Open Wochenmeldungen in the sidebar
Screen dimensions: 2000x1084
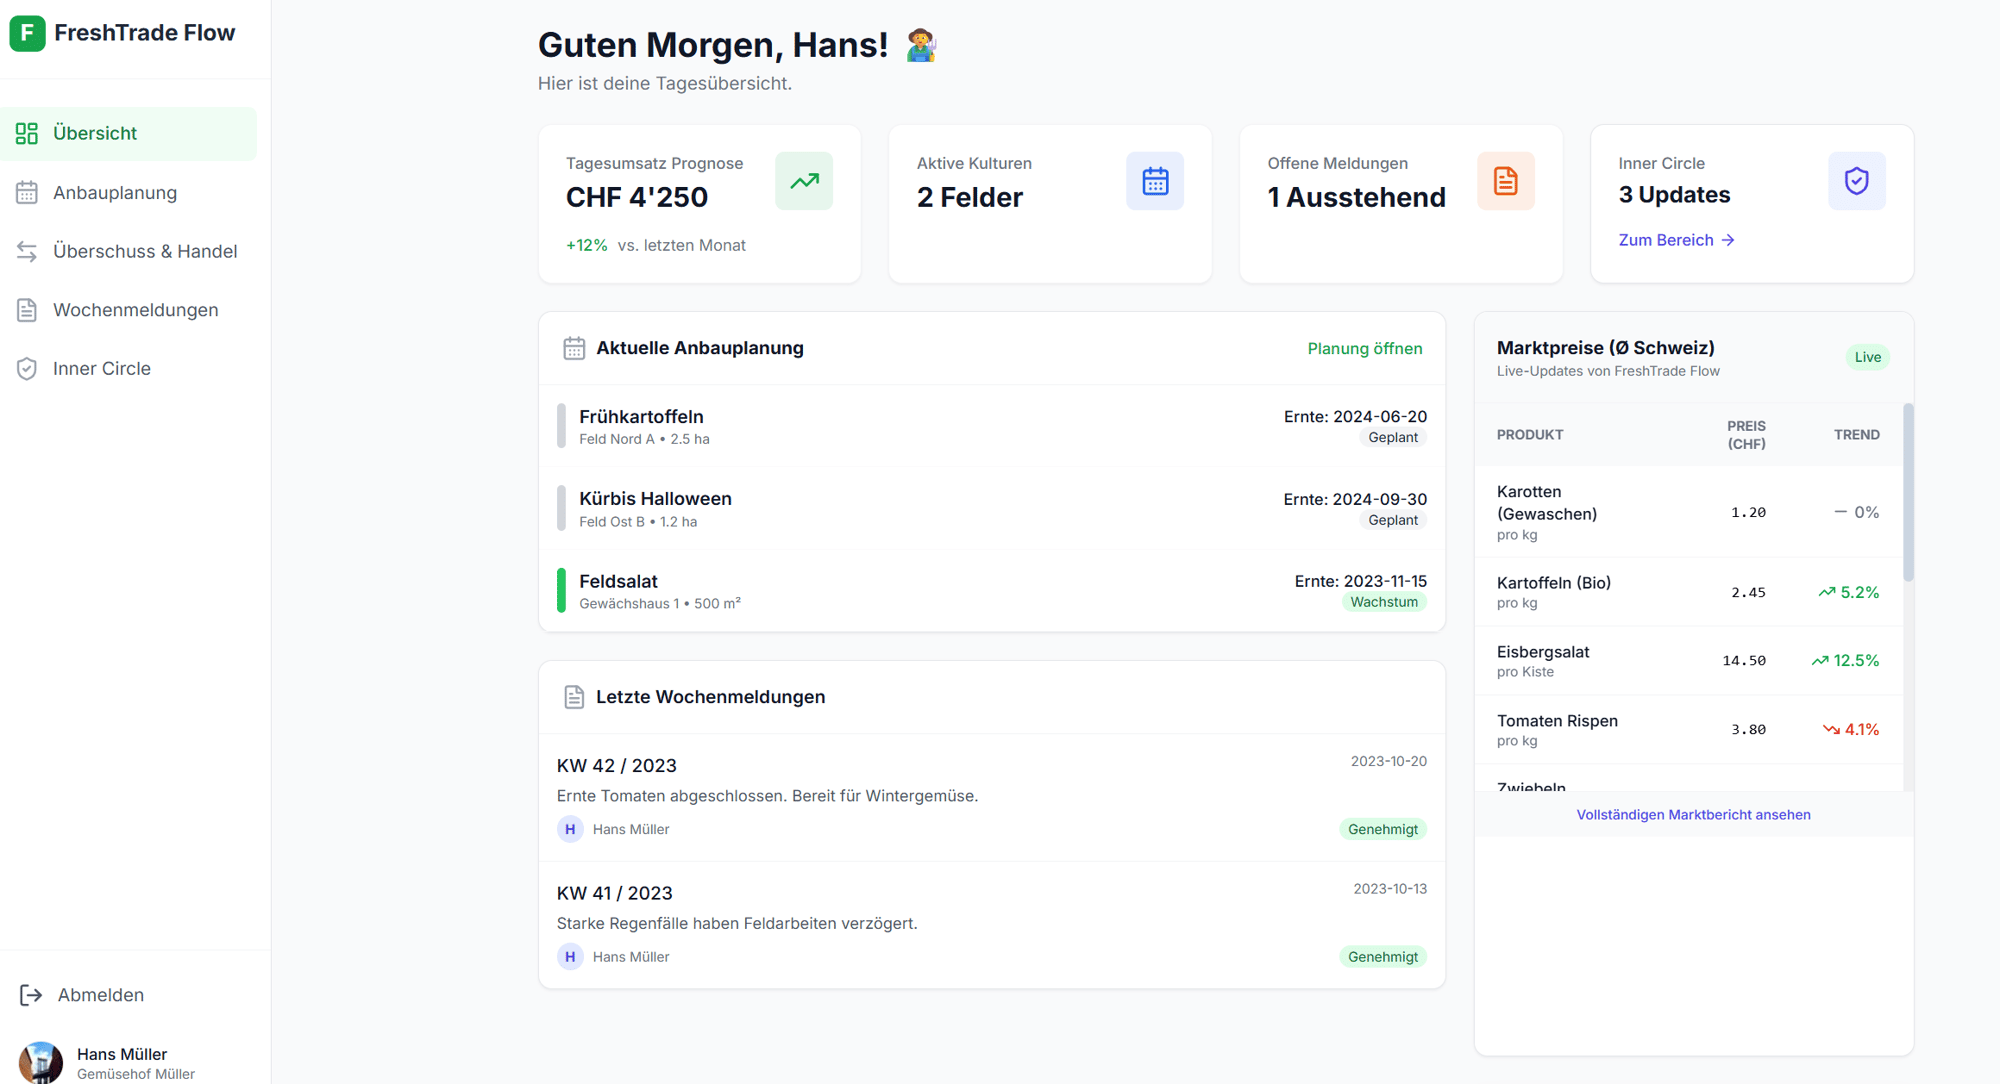click(136, 310)
